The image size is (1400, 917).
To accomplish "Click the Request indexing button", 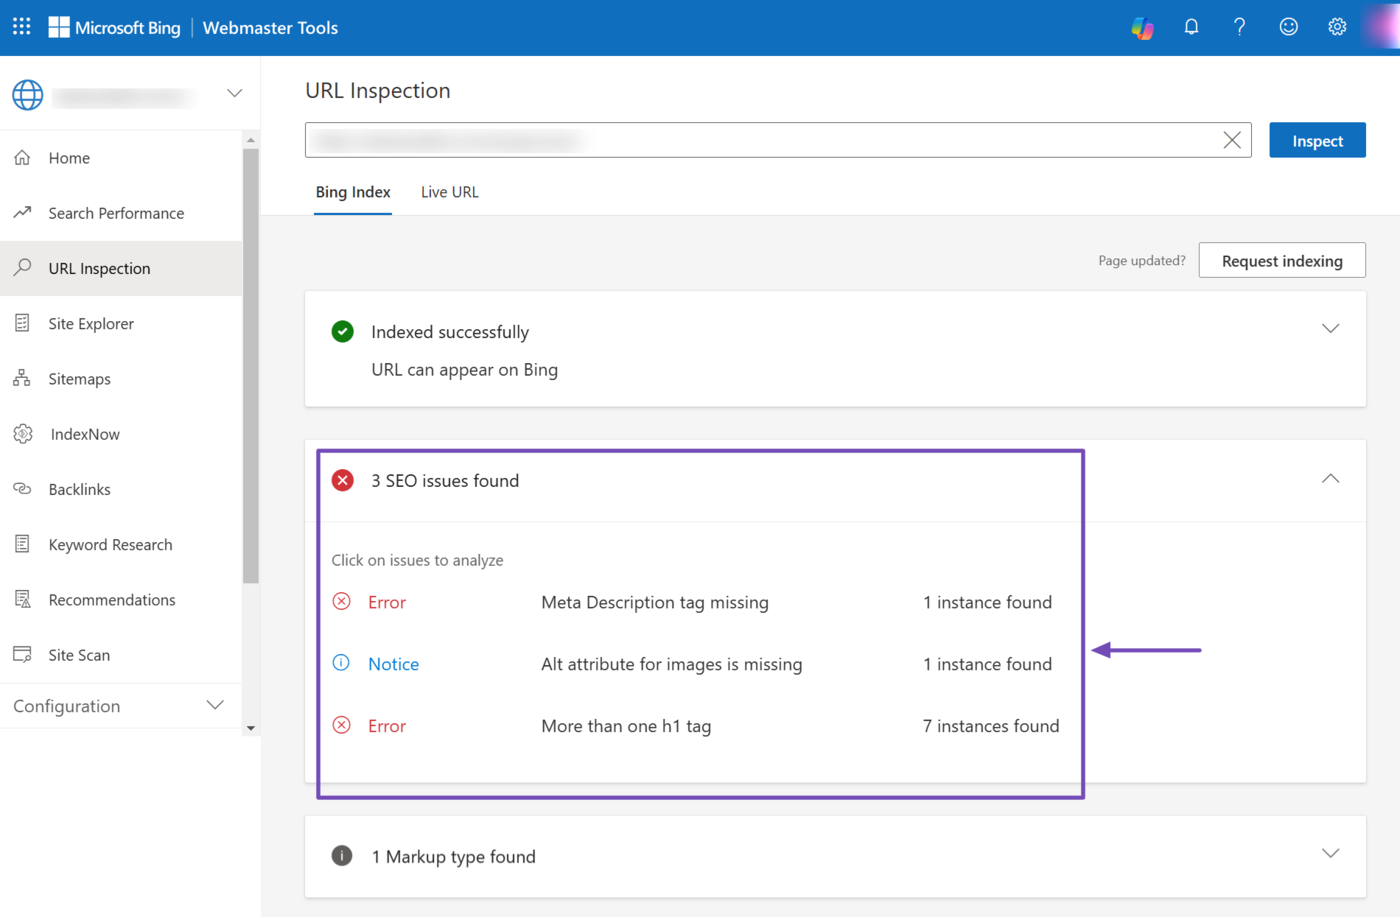I will [1281, 261].
